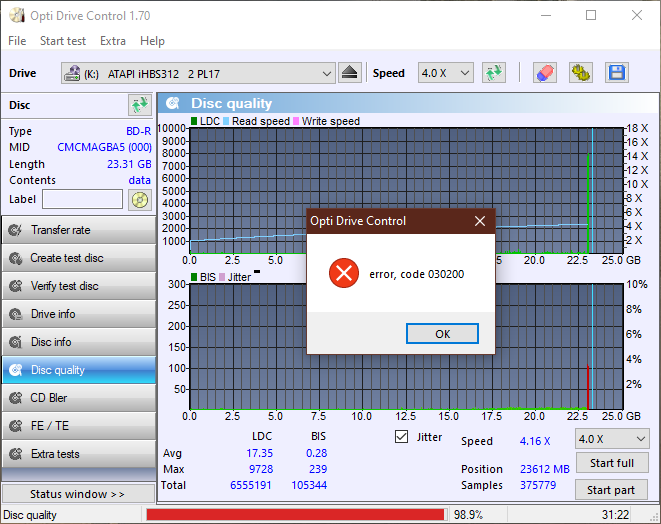The height and width of the screenshot is (524, 661).
Task: Click the Type value BD-R
Action: [139, 131]
